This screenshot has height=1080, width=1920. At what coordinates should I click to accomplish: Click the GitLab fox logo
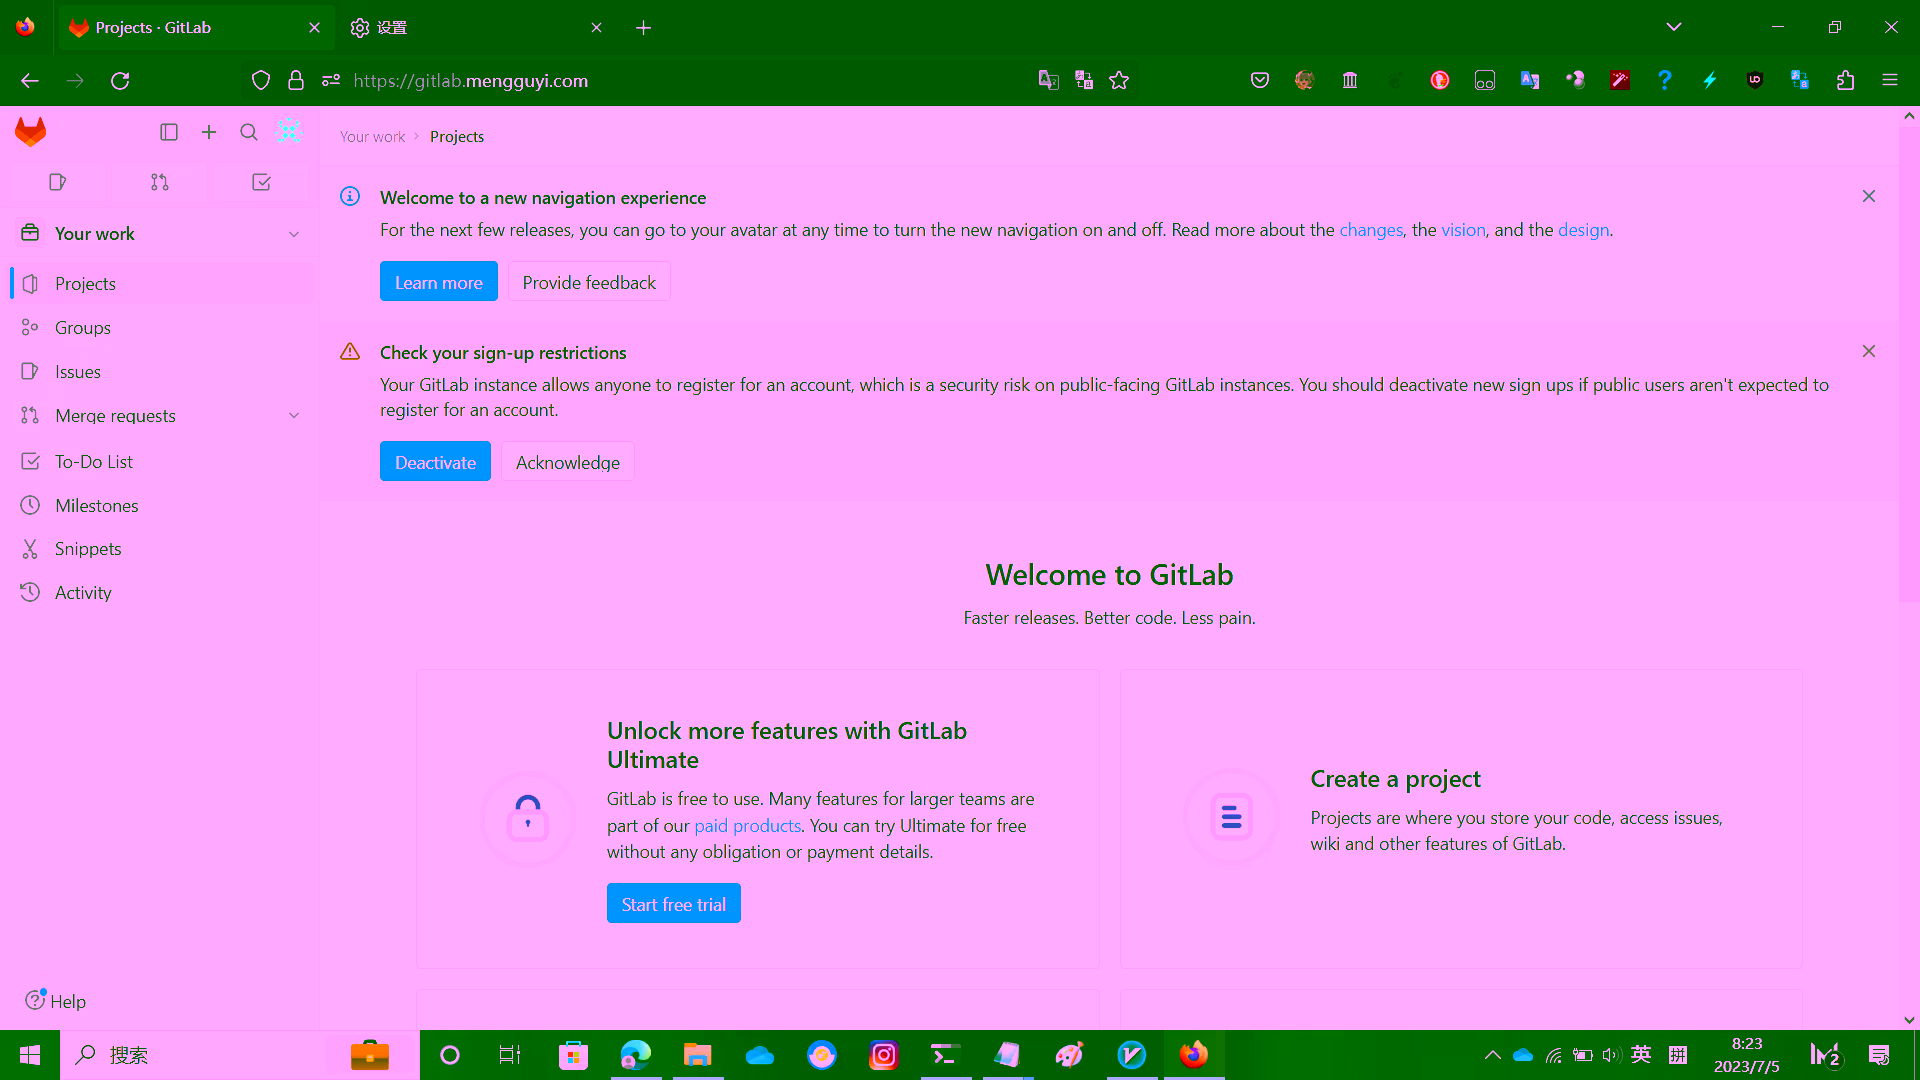31,132
